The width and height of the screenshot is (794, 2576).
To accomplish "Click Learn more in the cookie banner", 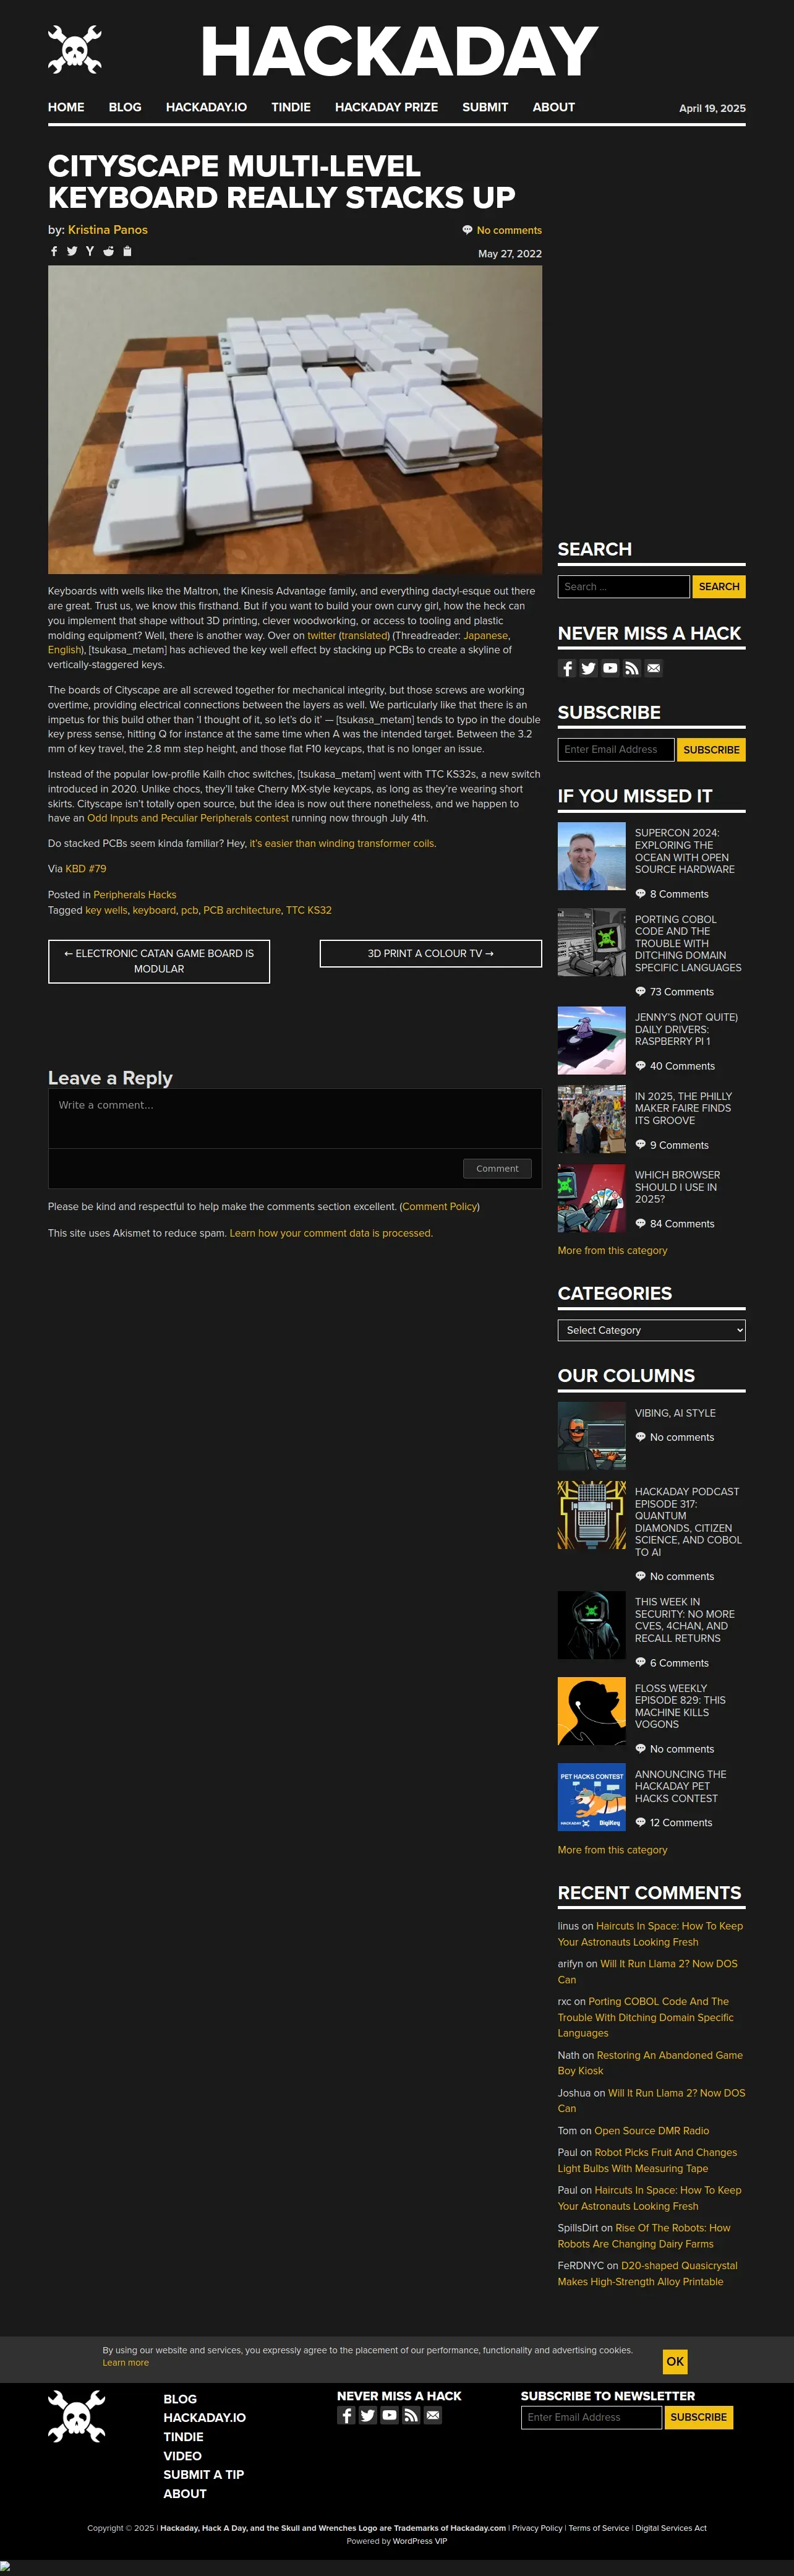I will click(125, 2362).
